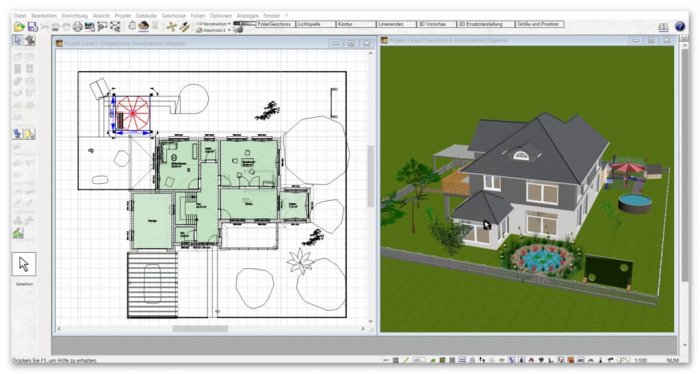Click the Größe und Position button
The image size is (700, 374).
tap(539, 24)
